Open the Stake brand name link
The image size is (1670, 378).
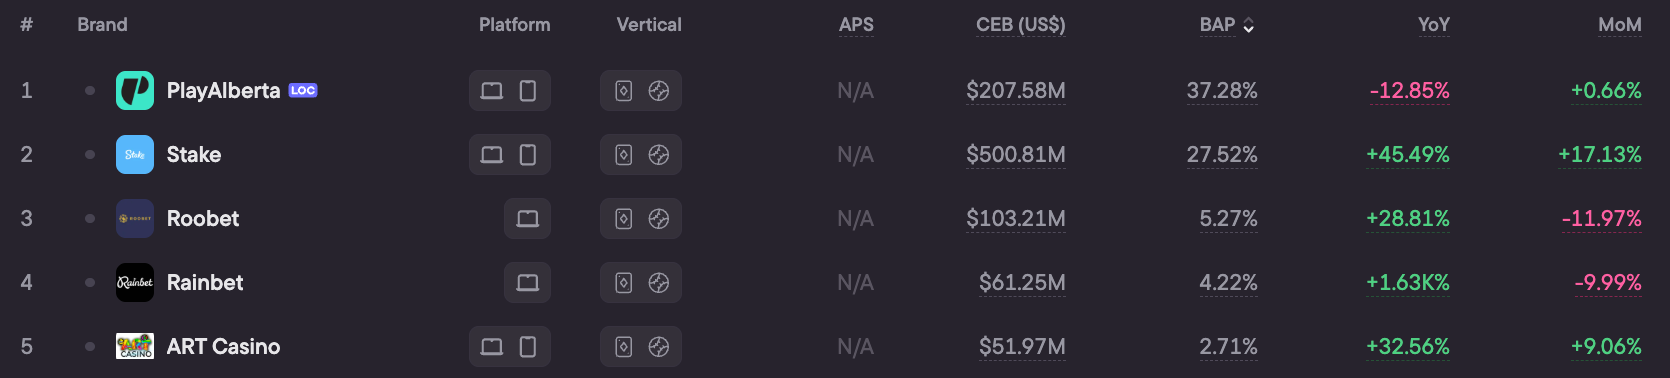click(194, 155)
